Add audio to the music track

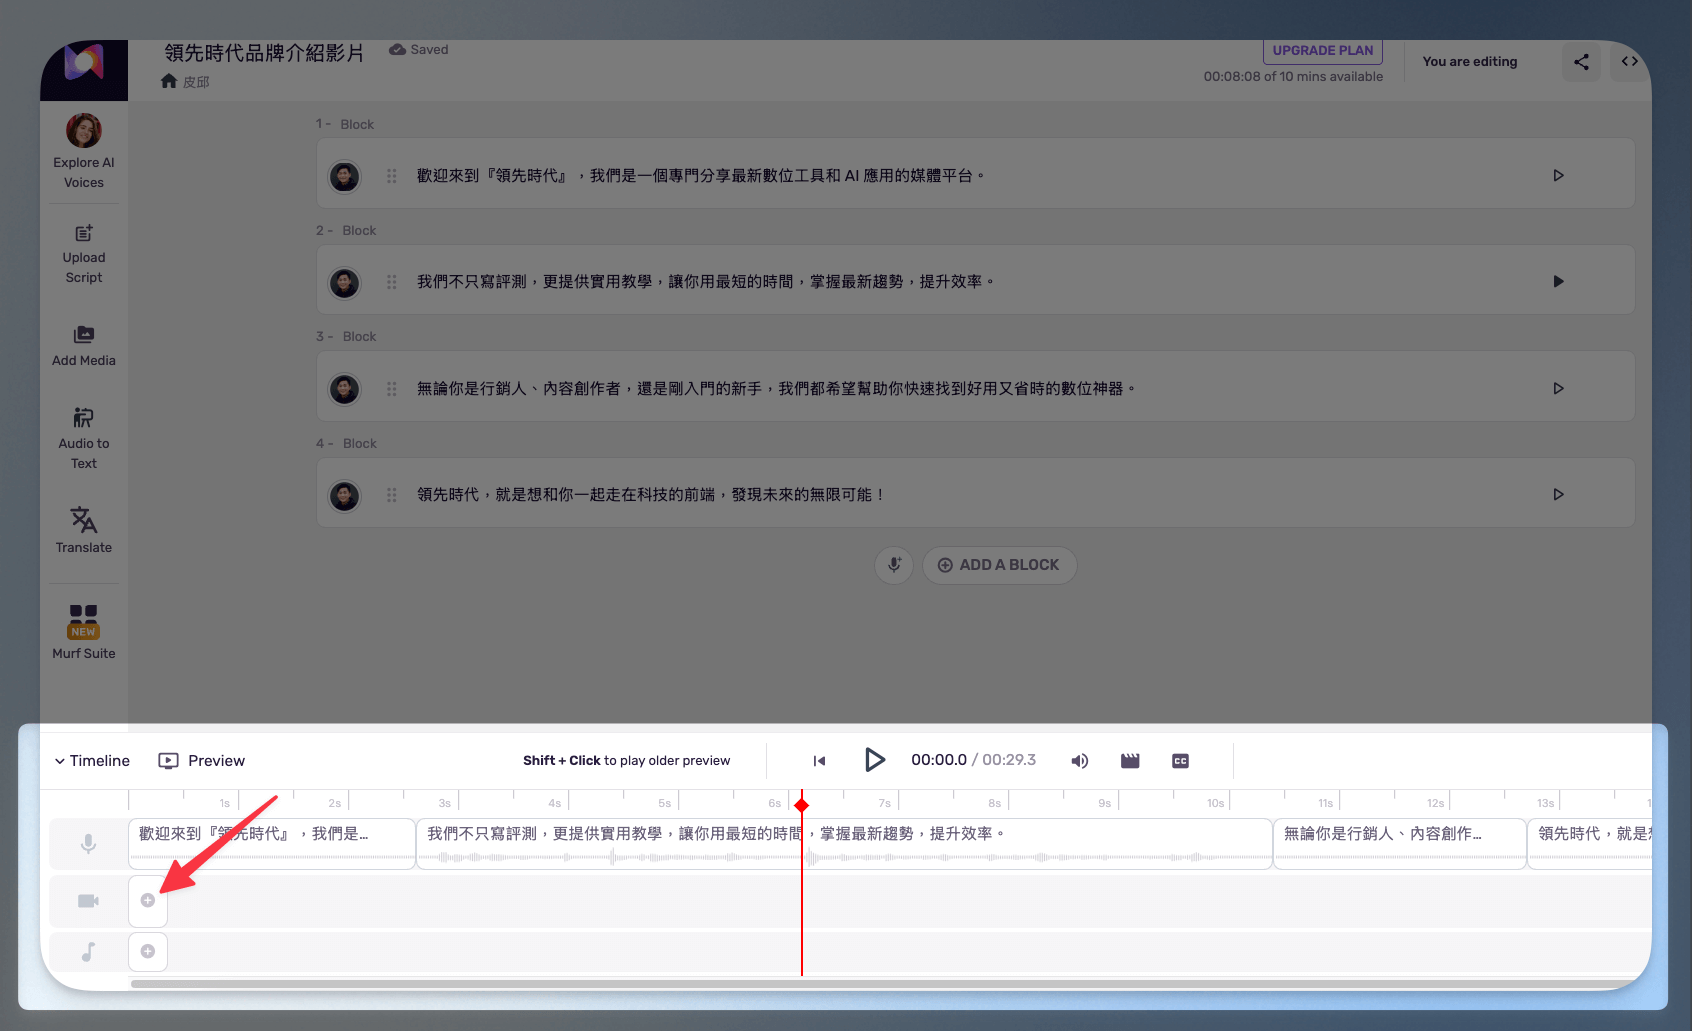[x=148, y=951]
